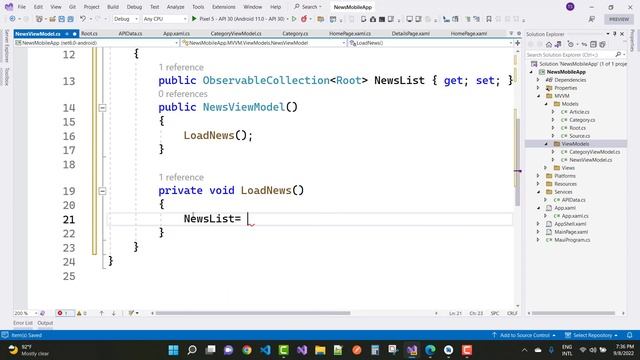
Task: Open the Pixel 5 device target dropdown
Action: point(287,19)
